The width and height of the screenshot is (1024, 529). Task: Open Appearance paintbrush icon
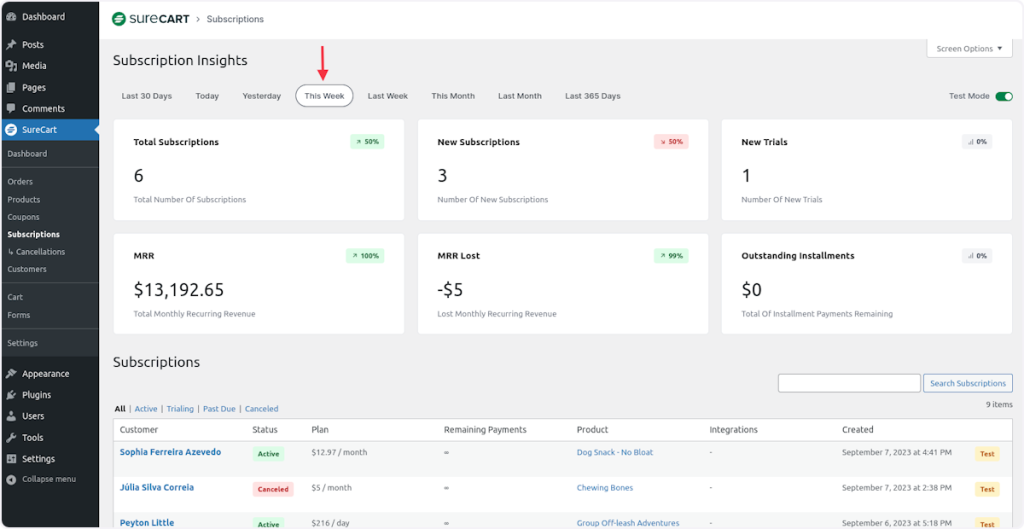(x=11, y=374)
